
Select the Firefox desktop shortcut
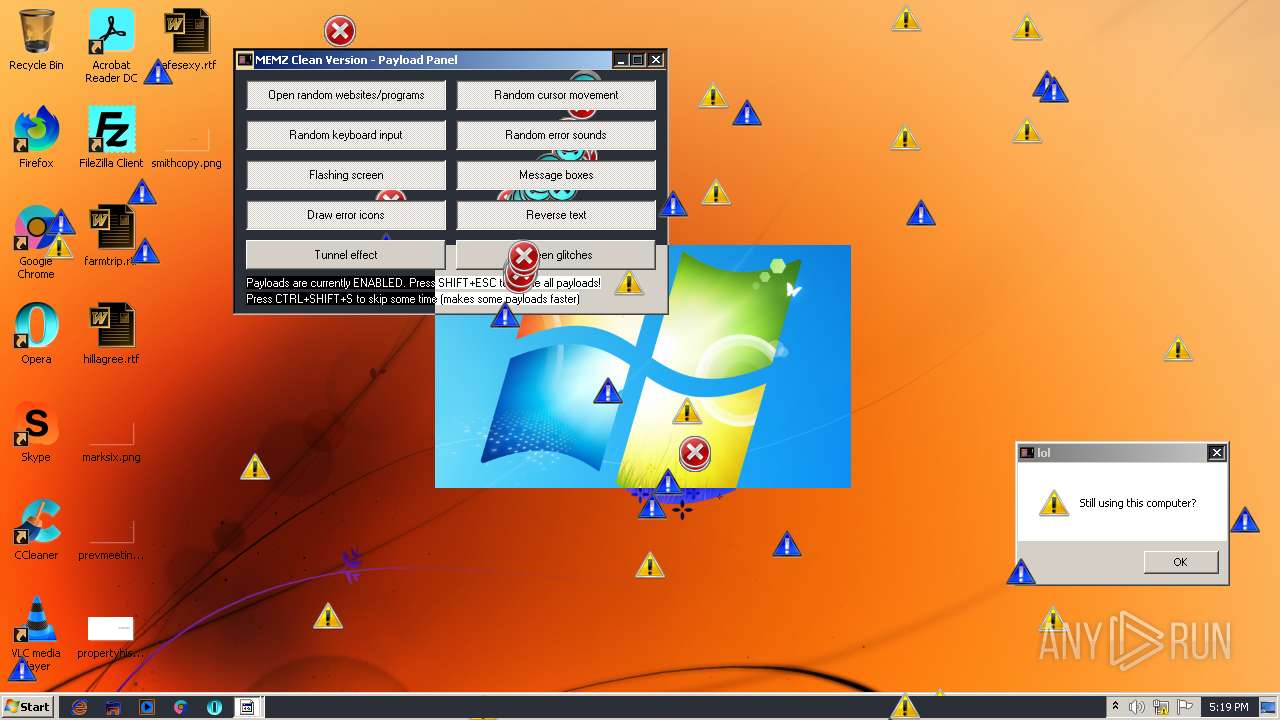click(x=36, y=138)
